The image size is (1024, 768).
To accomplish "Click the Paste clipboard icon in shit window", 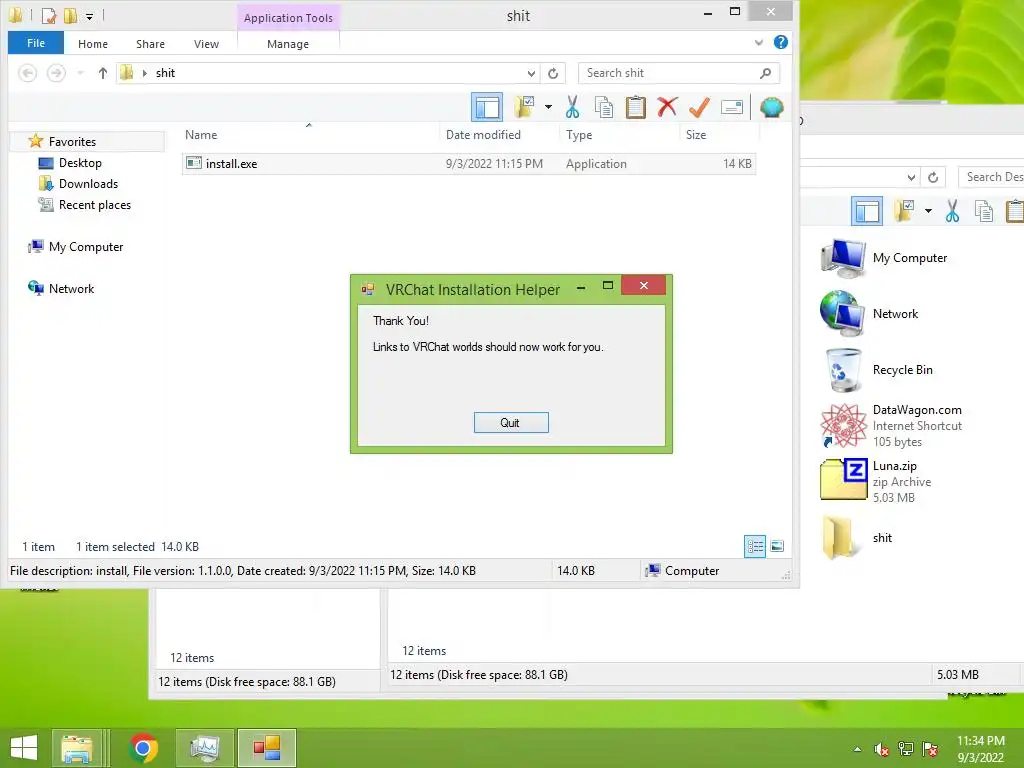I will [x=635, y=107].
